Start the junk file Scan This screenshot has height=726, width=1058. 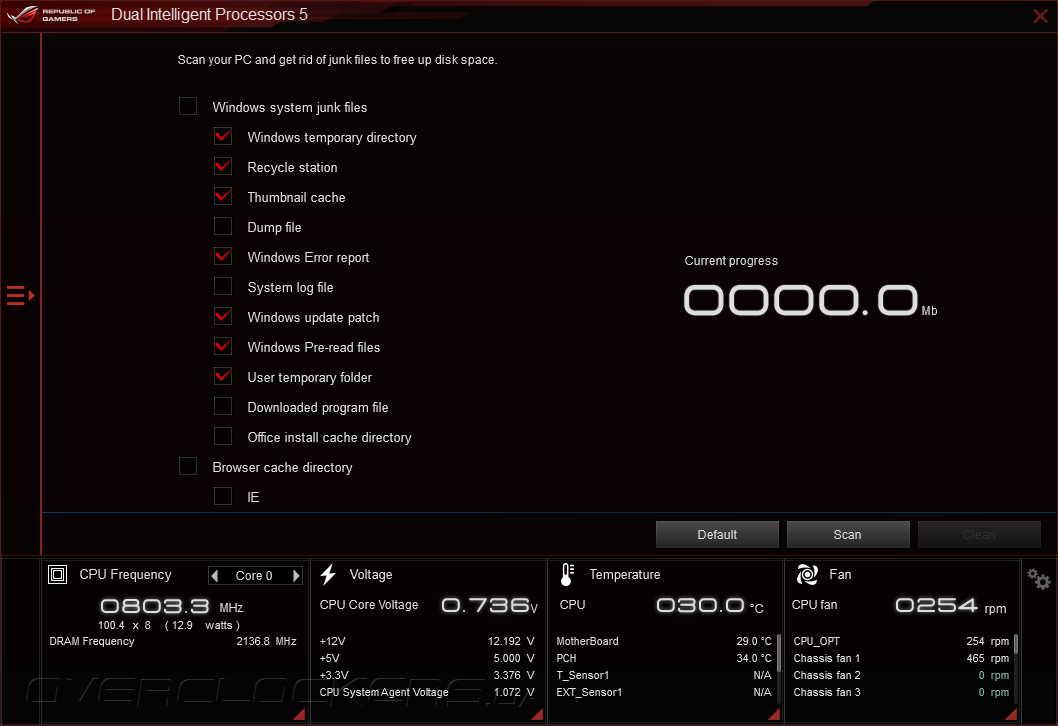847,534
